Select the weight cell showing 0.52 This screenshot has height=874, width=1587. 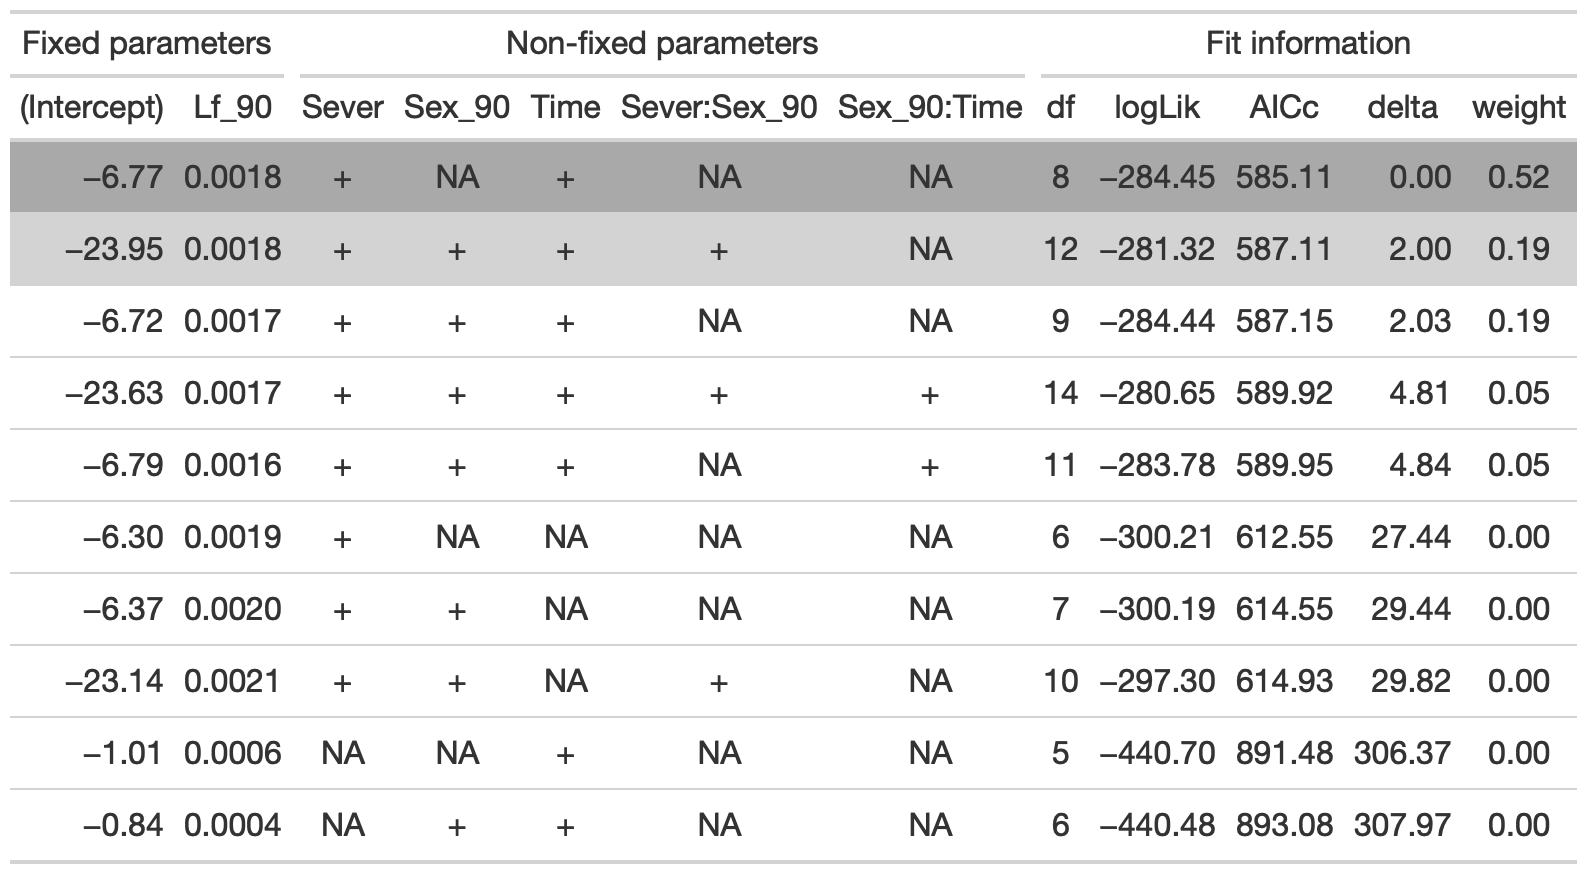click(1518, 177)
